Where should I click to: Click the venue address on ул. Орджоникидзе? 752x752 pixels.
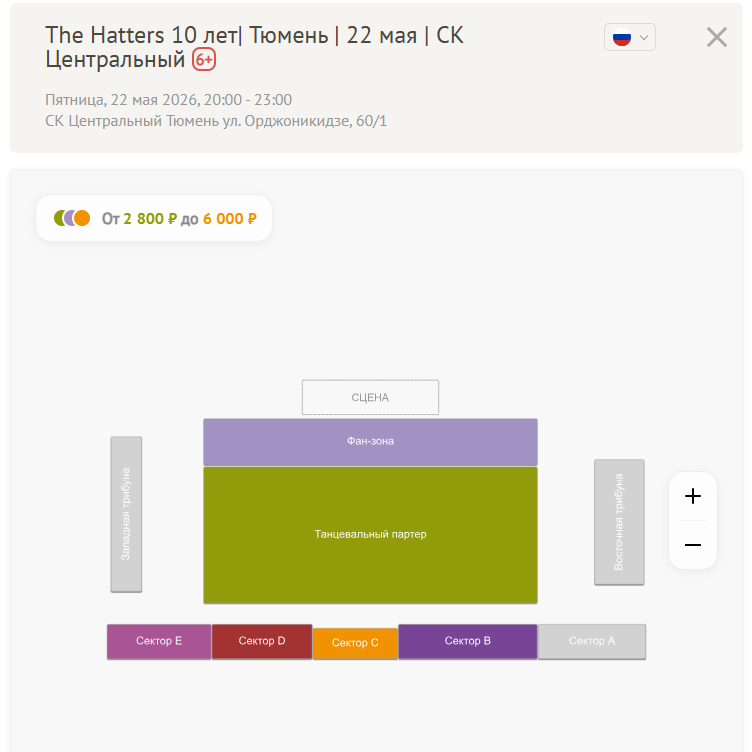point(216,121)
